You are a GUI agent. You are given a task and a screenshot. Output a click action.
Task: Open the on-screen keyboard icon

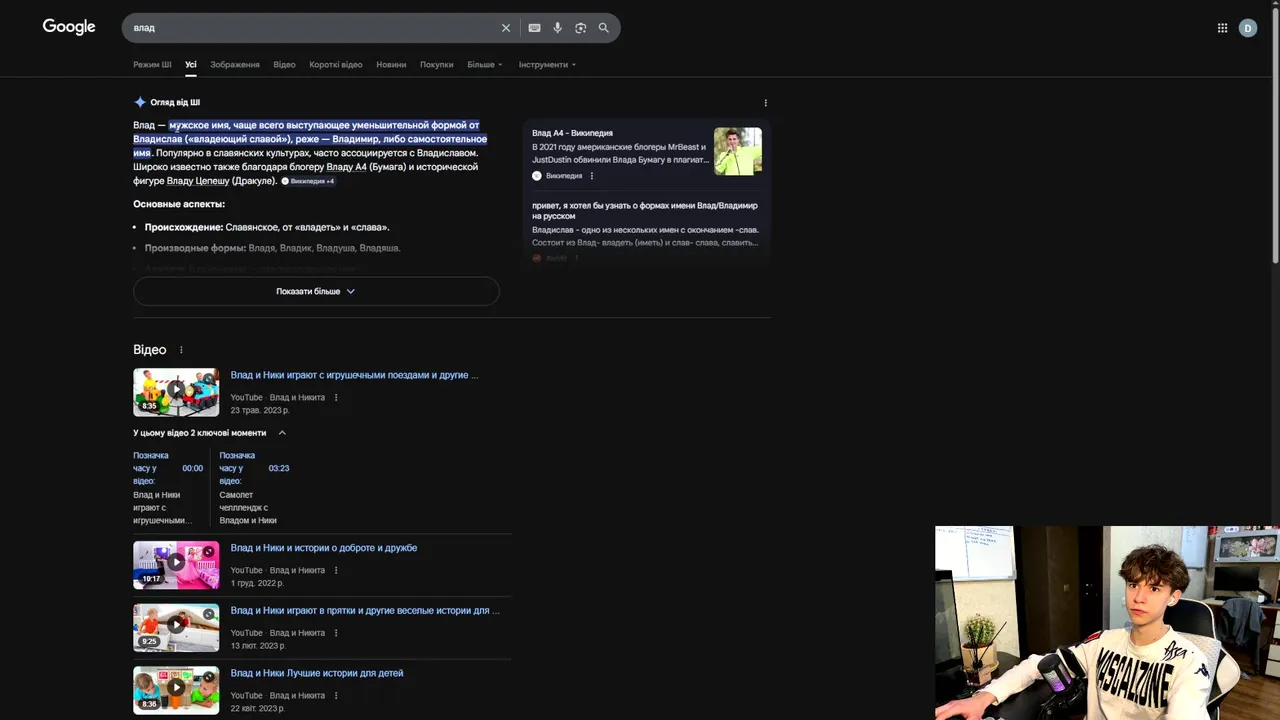coord(535,28)
